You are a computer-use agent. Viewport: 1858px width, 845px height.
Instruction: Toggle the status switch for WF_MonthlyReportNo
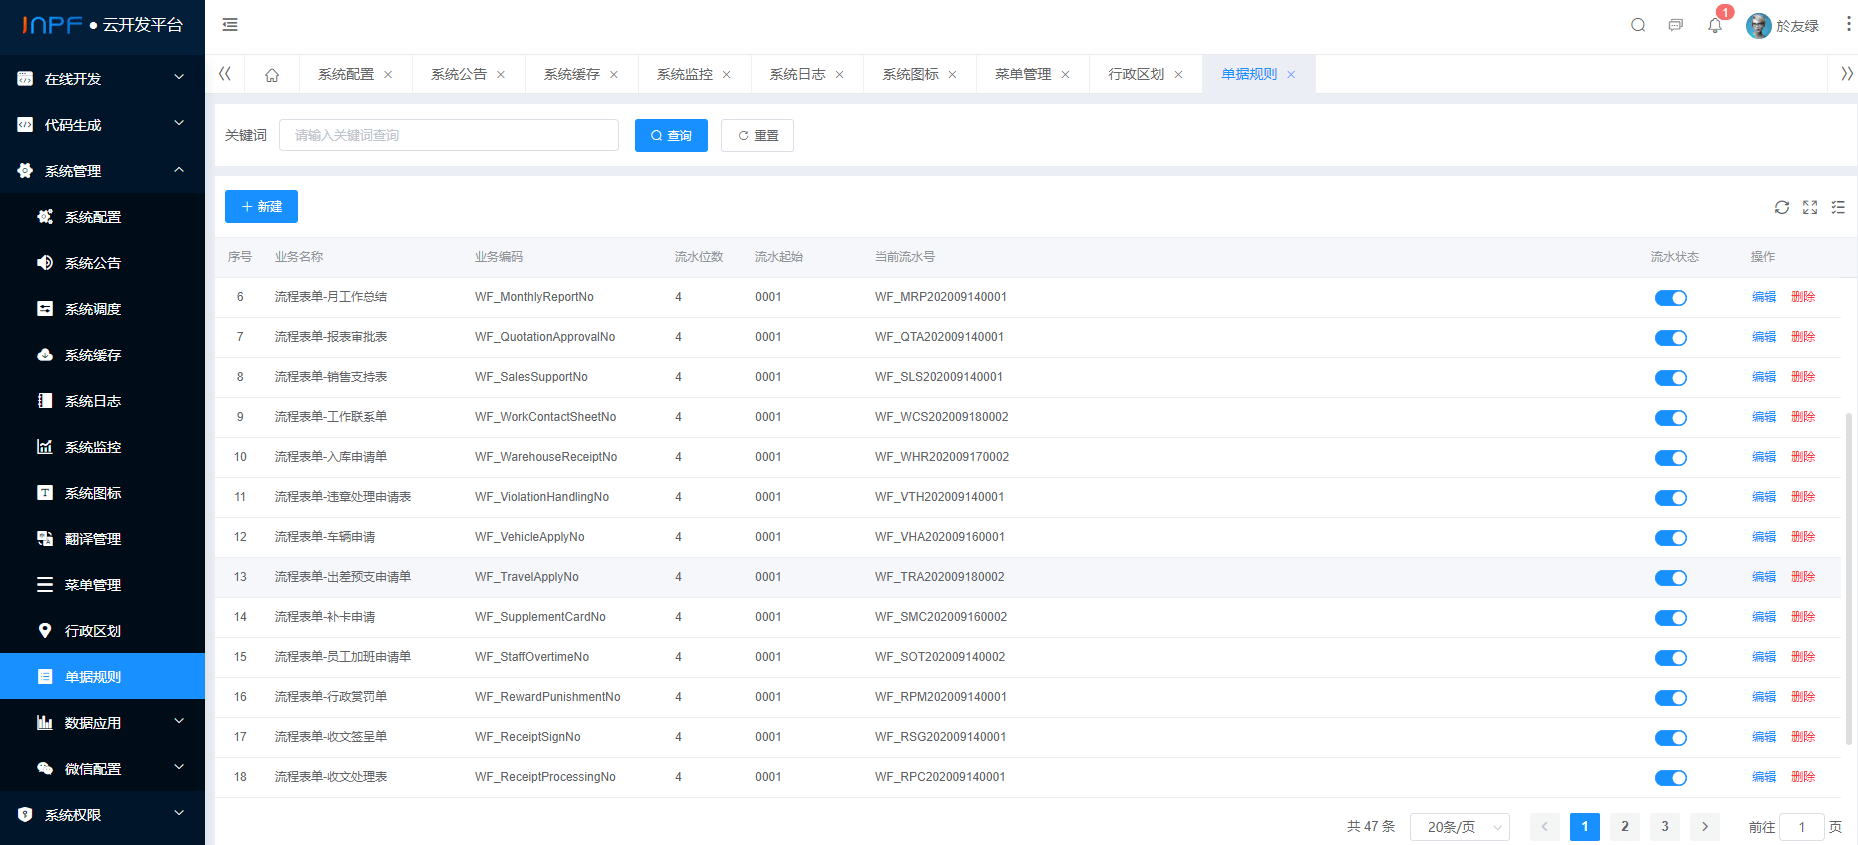pos(1670,298)
